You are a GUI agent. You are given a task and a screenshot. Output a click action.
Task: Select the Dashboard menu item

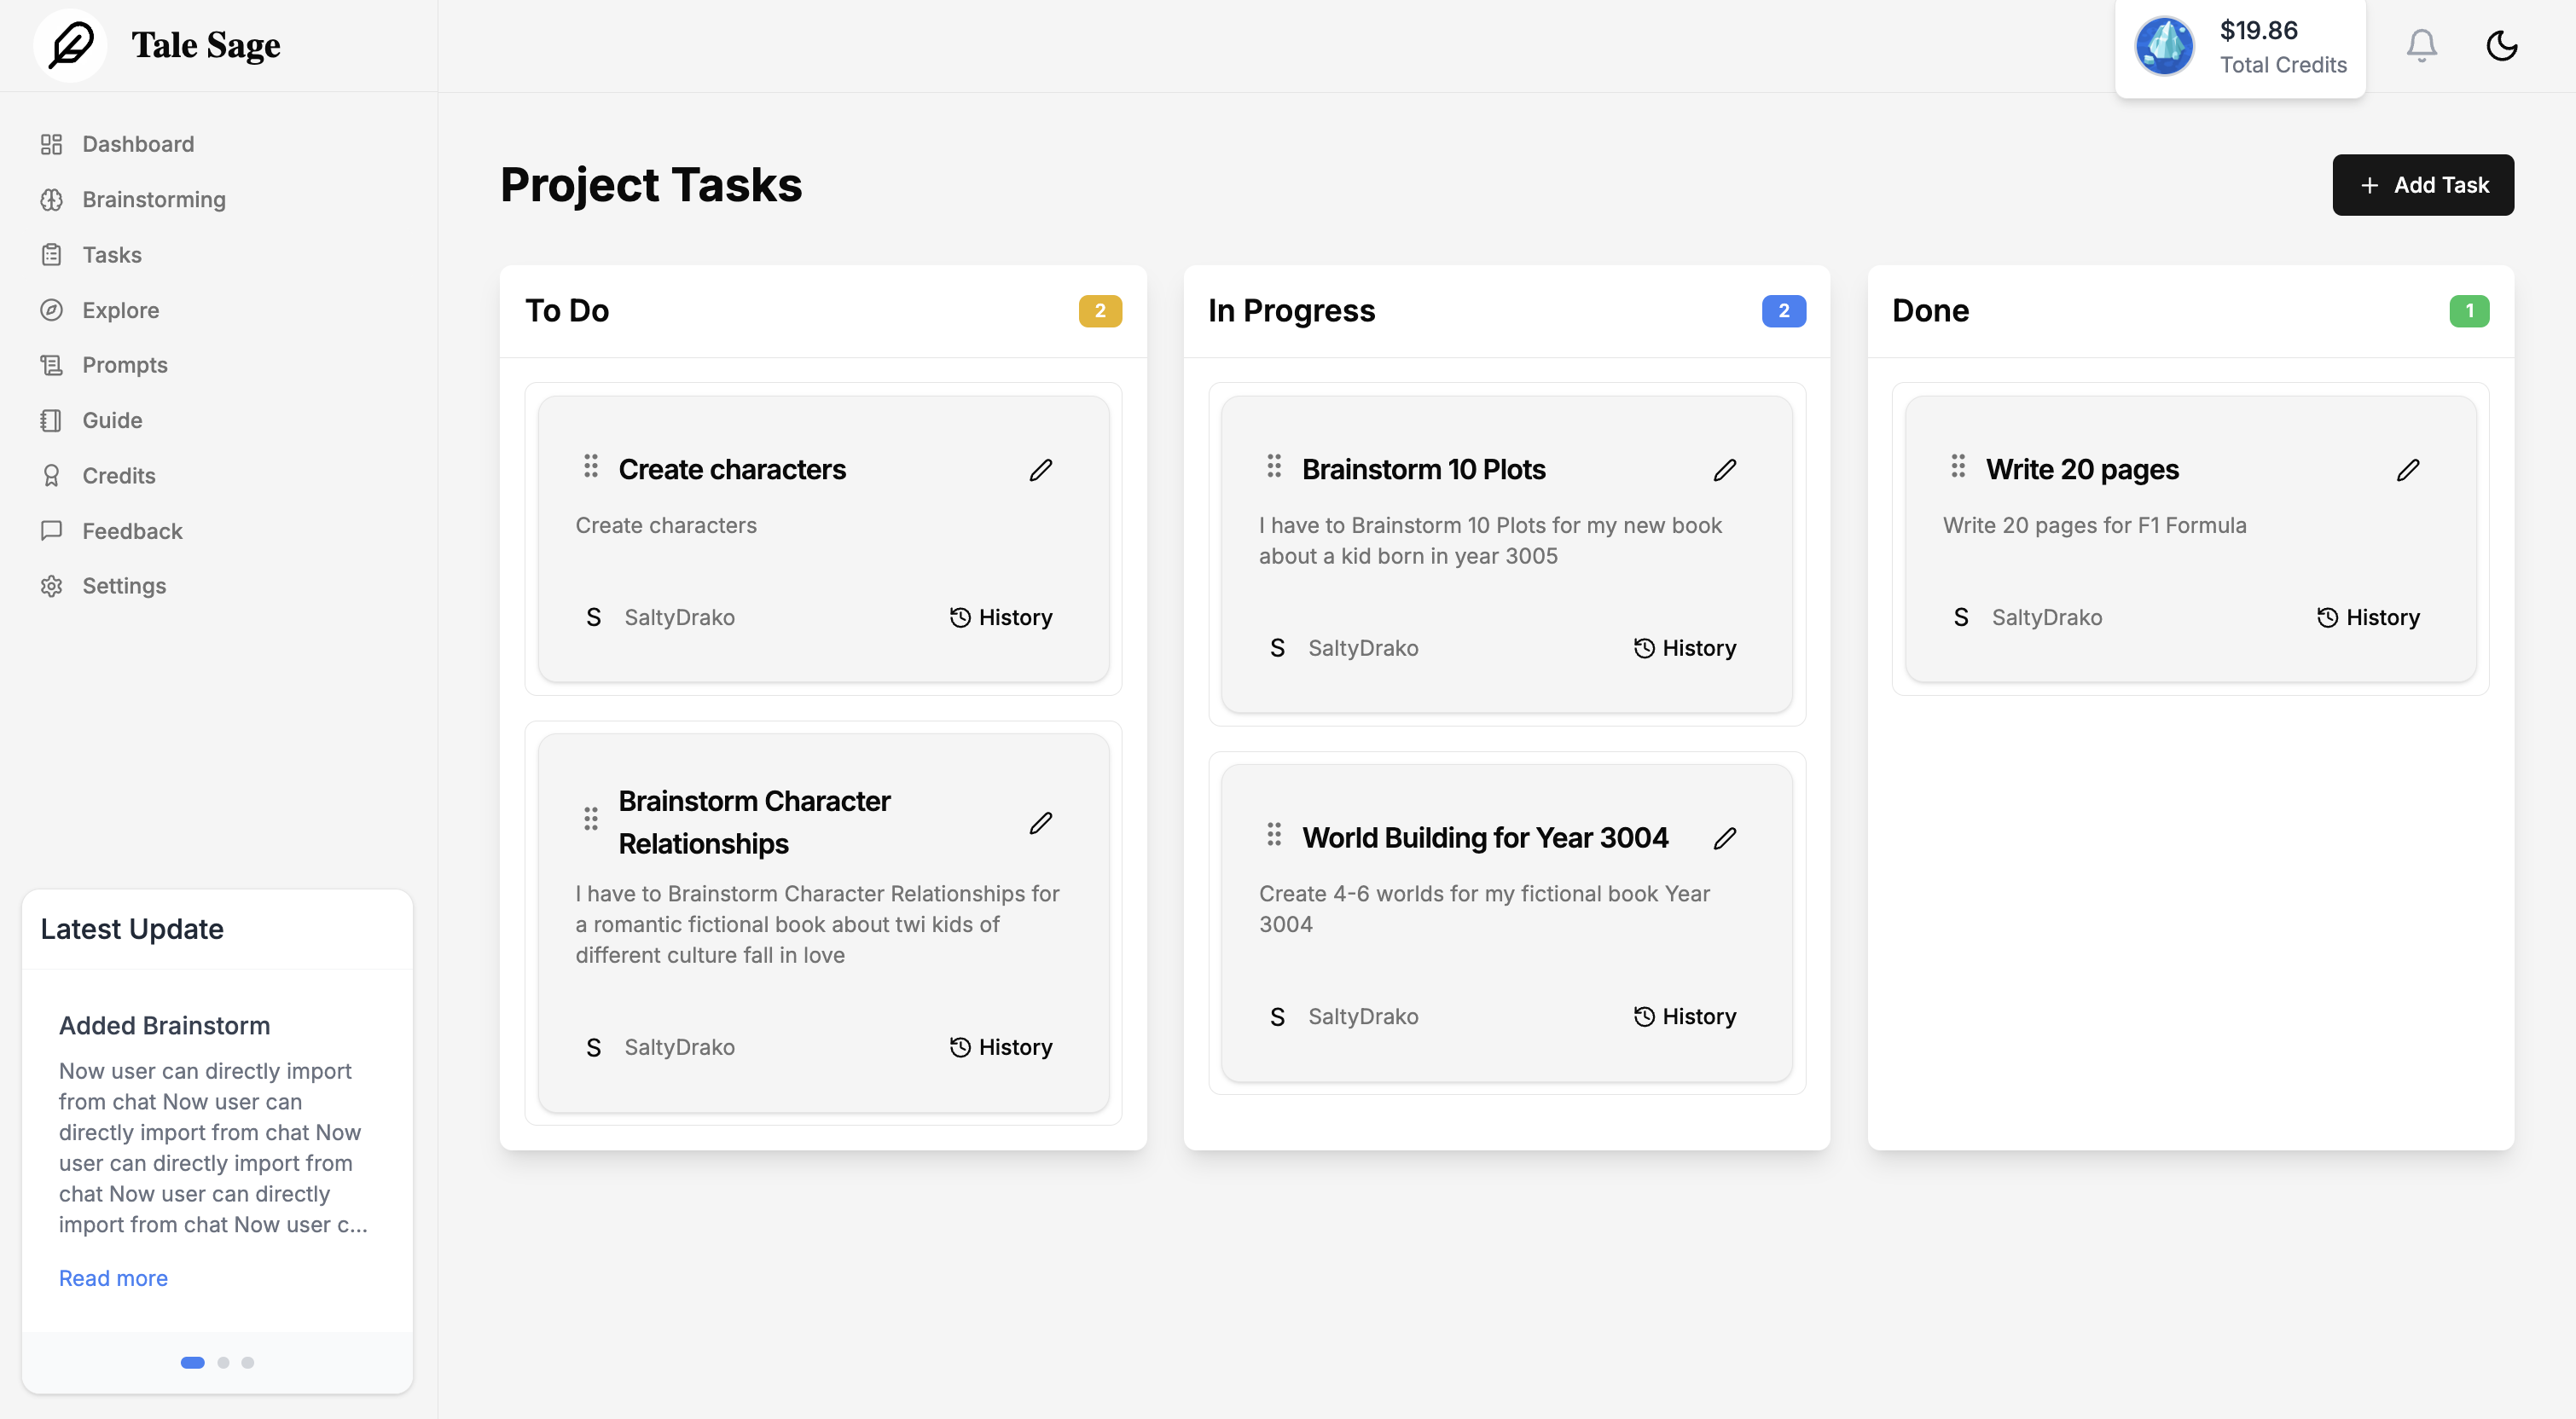138,143
